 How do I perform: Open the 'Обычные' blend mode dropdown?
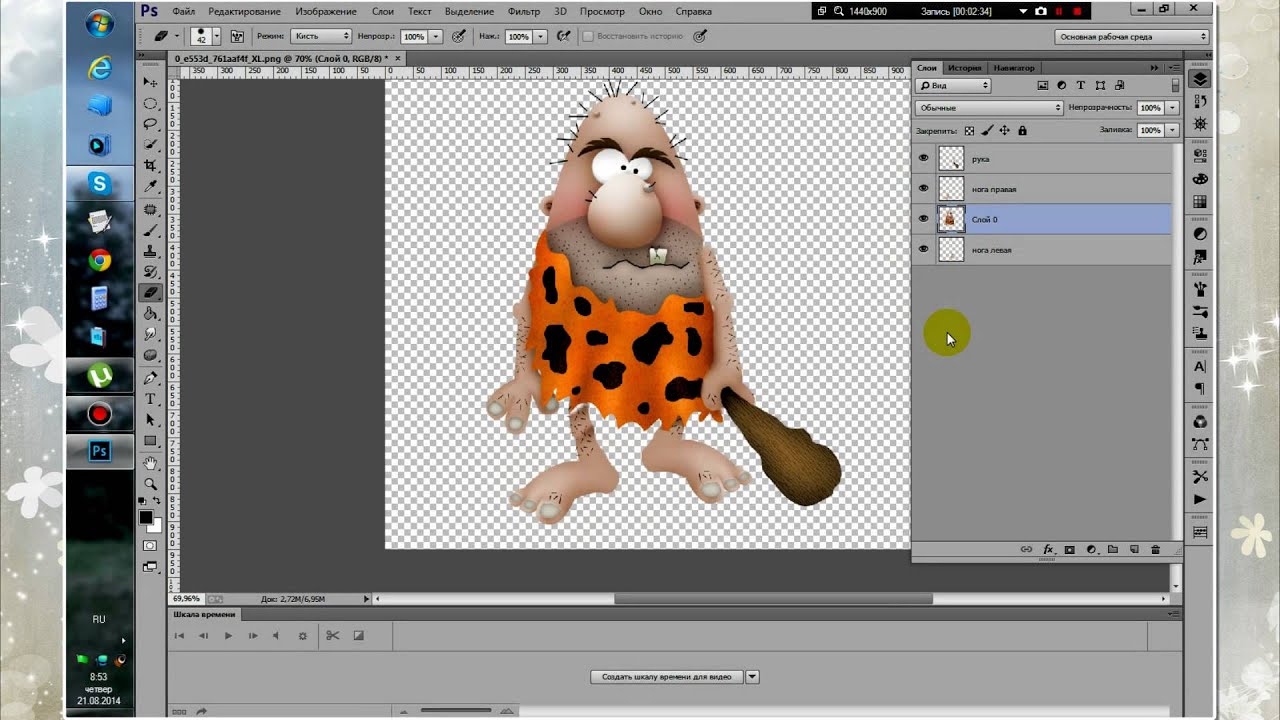click(989, 107)
